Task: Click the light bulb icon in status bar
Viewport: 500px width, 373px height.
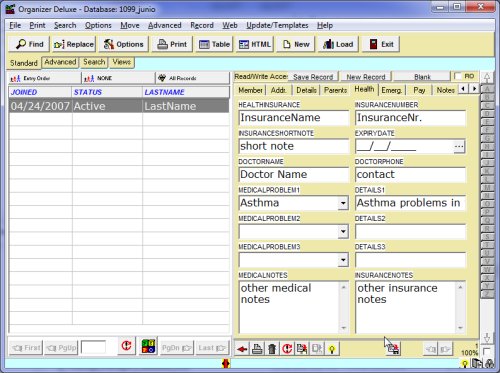Action: tap(464, 364)
